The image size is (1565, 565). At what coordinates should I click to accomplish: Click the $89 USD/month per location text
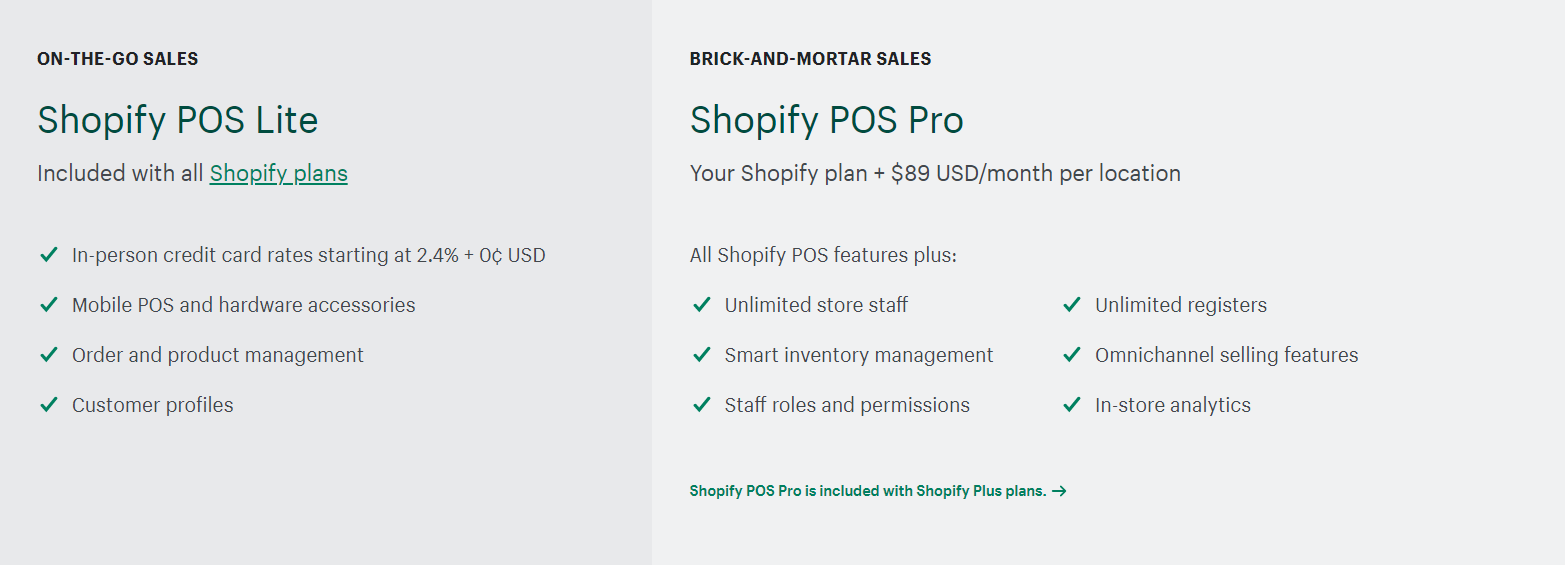coord(1036,174)
